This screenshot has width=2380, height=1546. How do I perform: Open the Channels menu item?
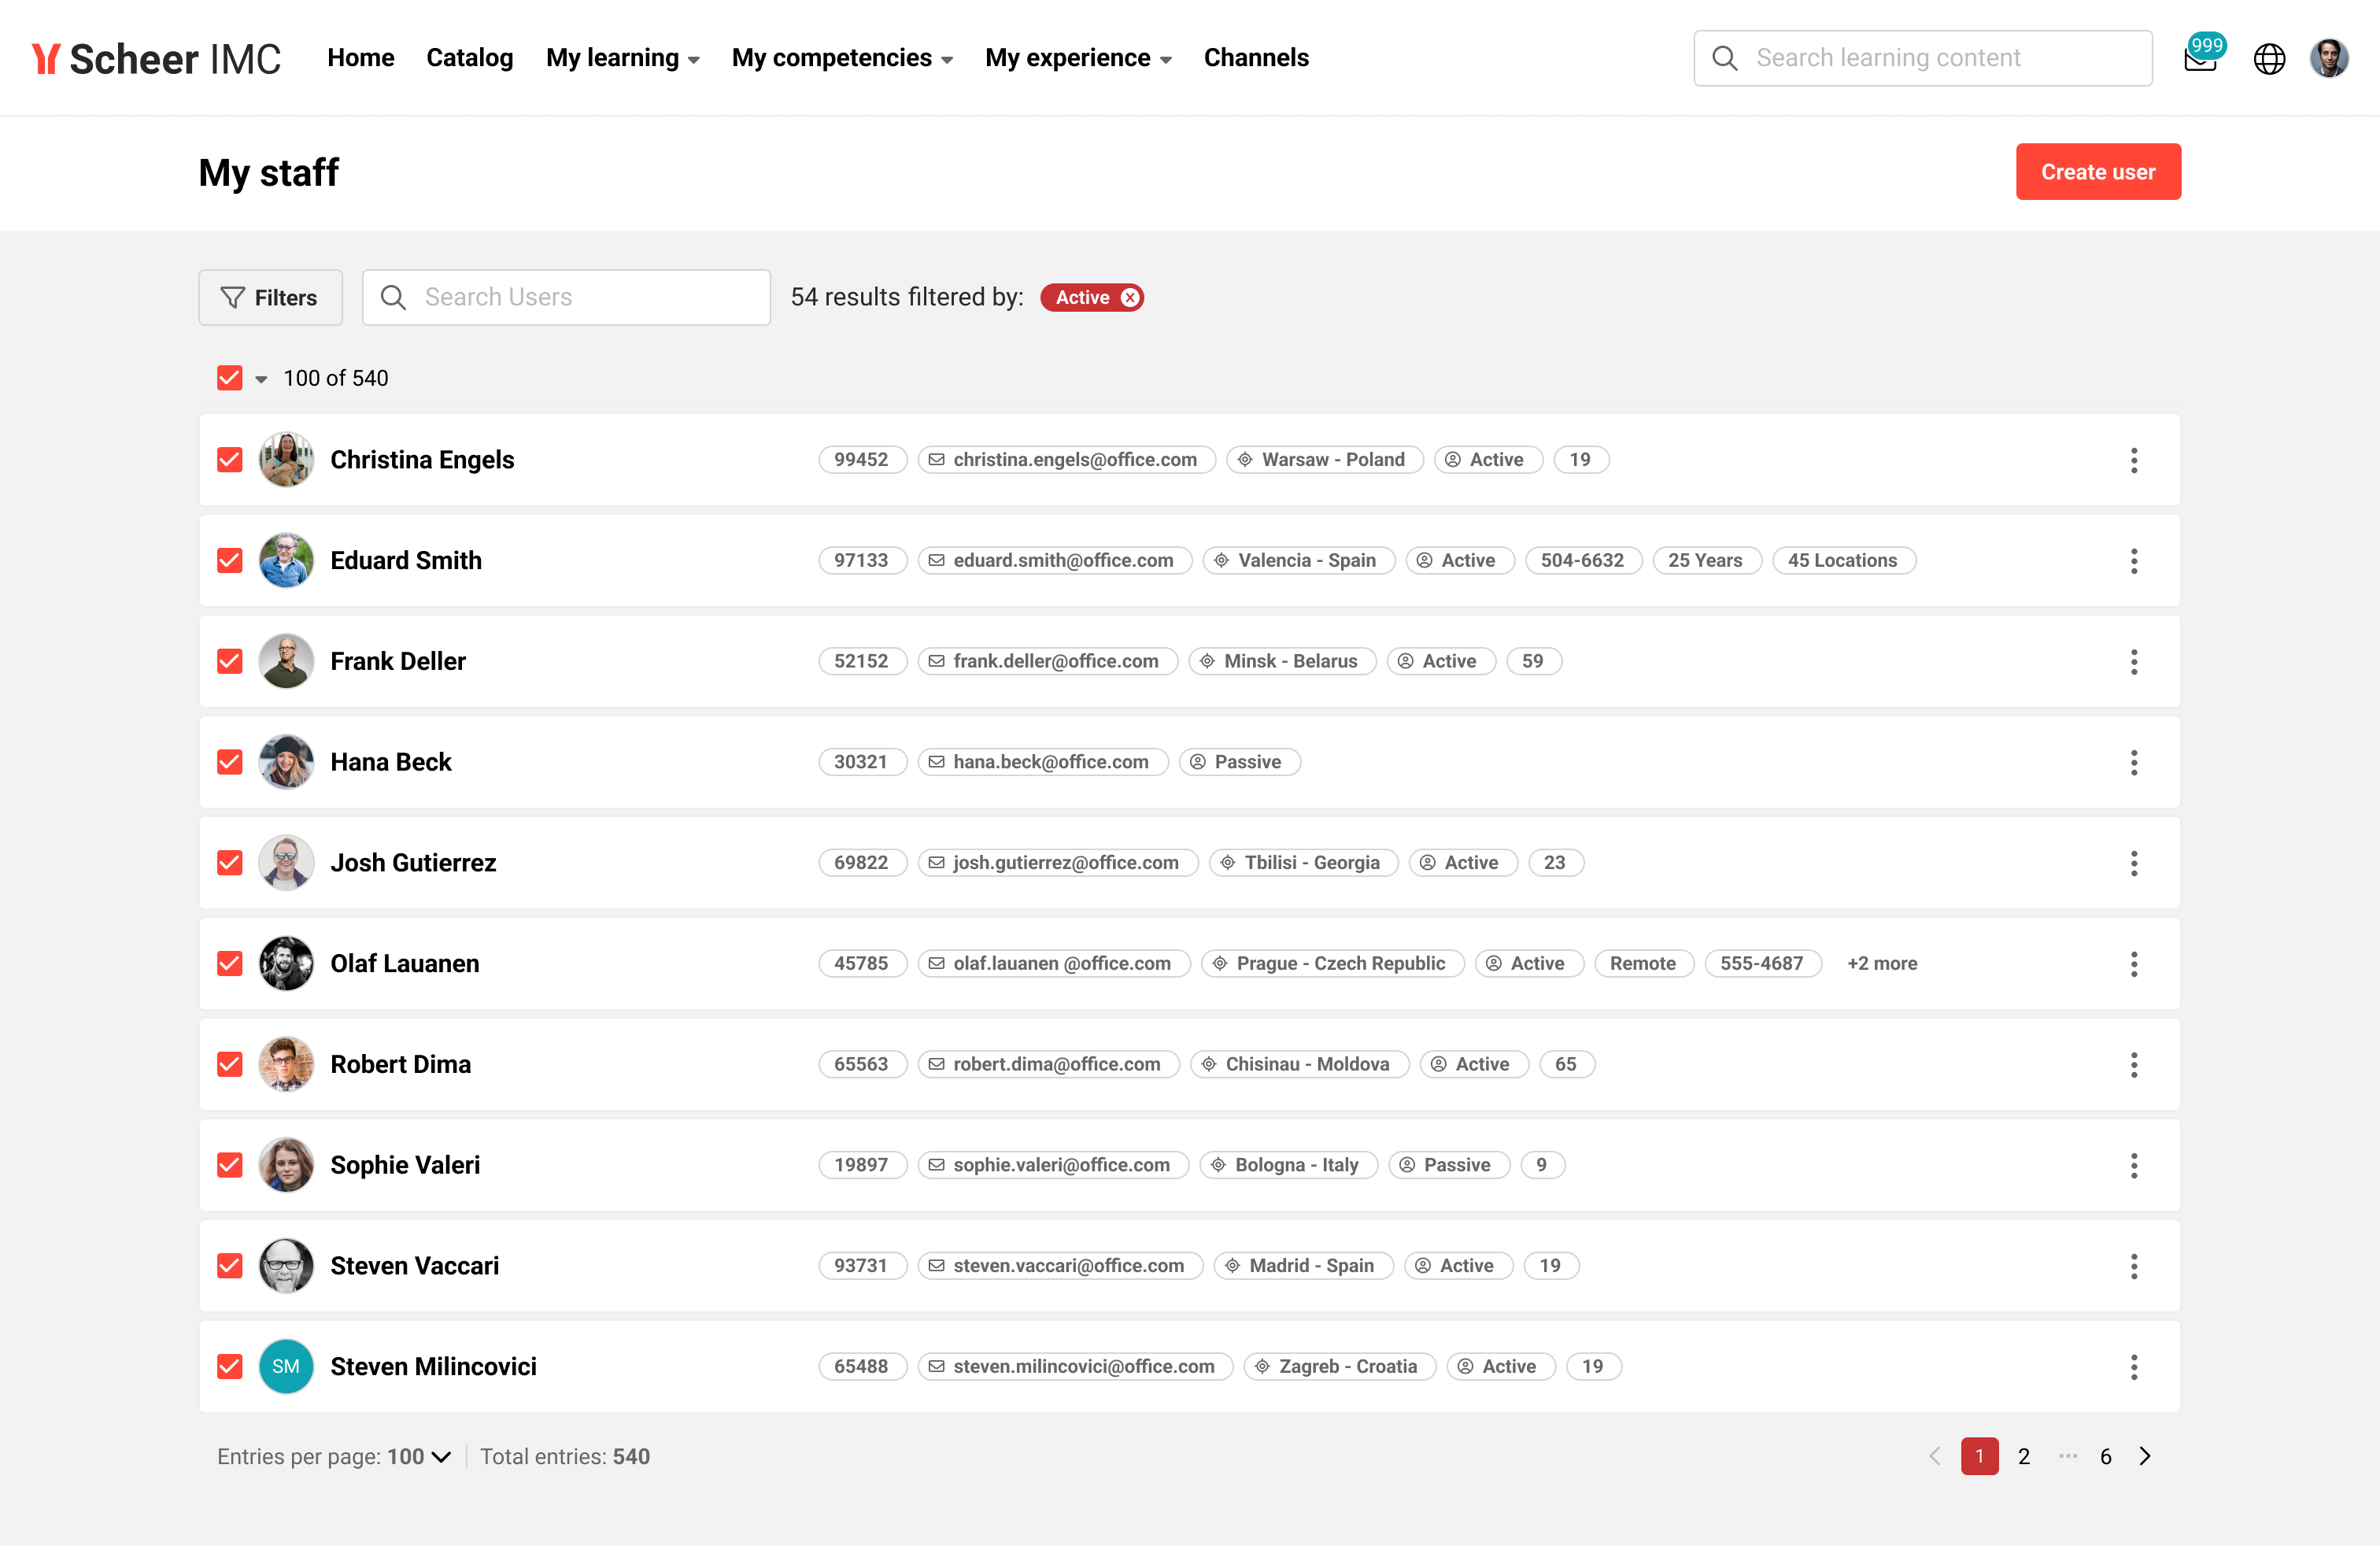click(1256, 58)
